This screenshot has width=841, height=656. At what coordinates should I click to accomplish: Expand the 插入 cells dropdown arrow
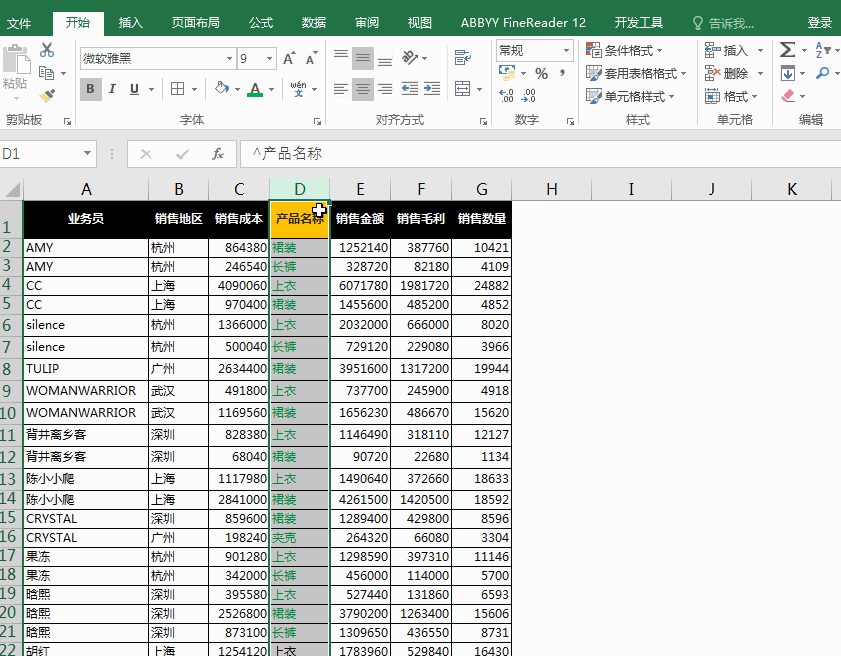760,50
